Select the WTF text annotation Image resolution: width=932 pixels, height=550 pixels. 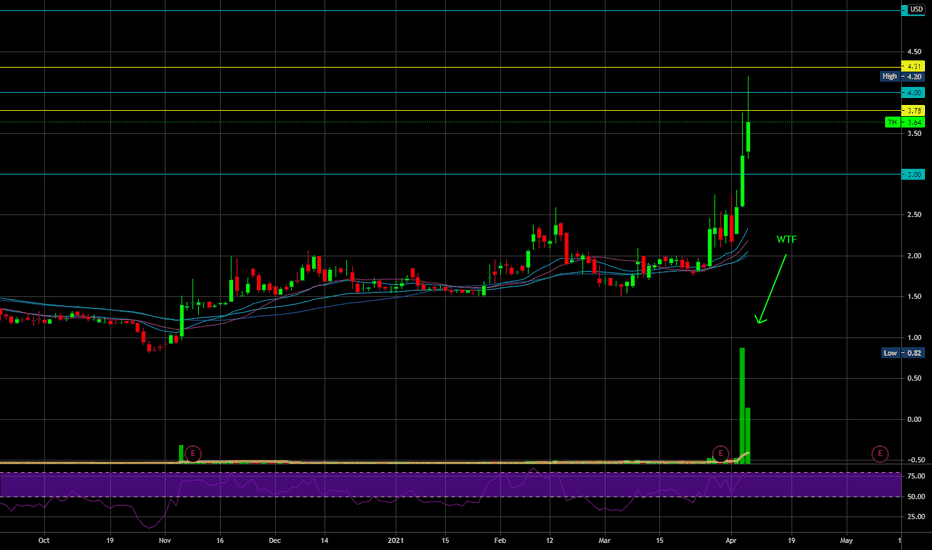point(786,239)
